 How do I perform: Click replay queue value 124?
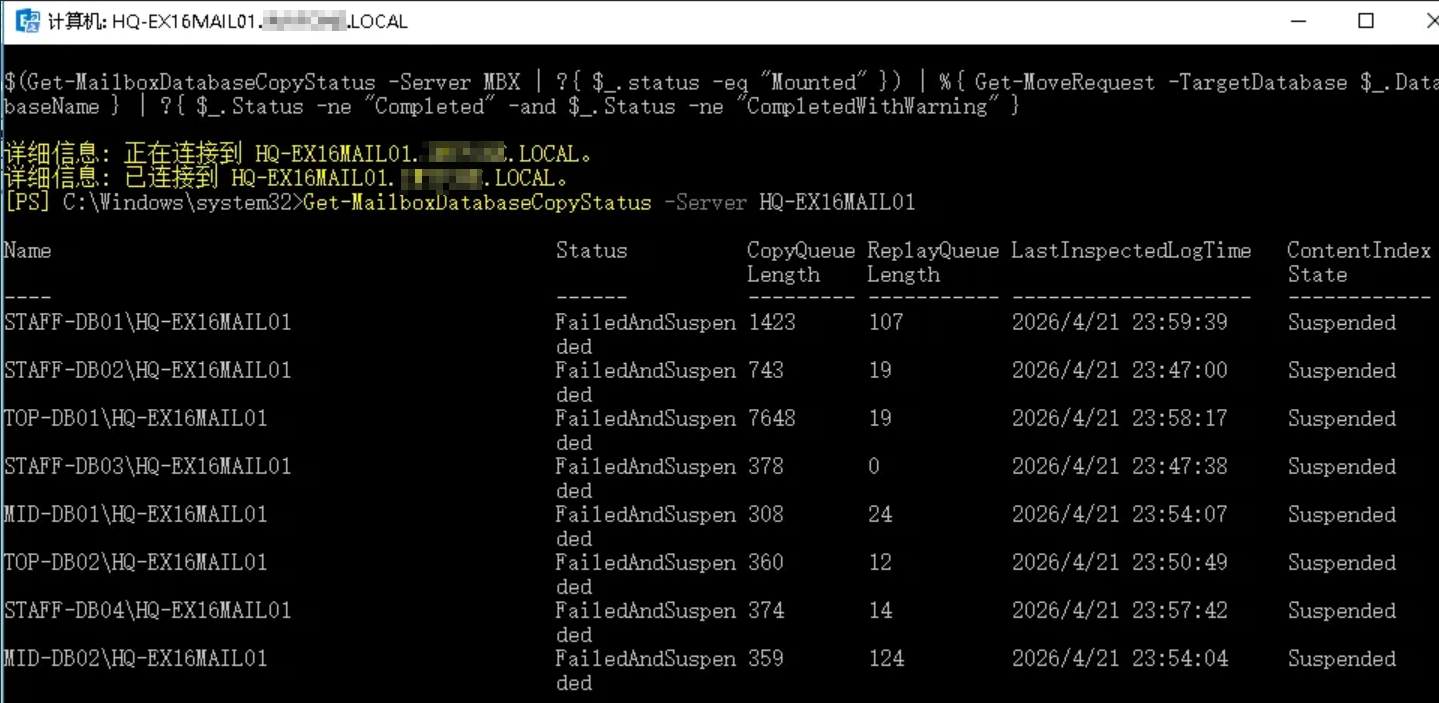pos(885,659)
